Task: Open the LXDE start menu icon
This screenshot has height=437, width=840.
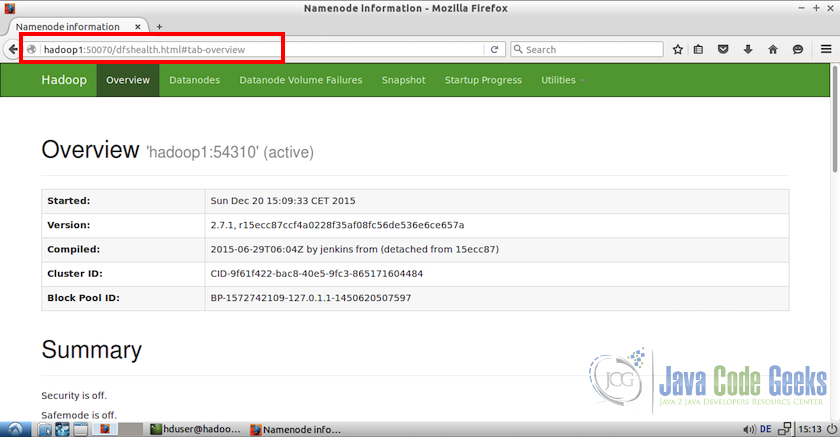Action: [15, 430]
